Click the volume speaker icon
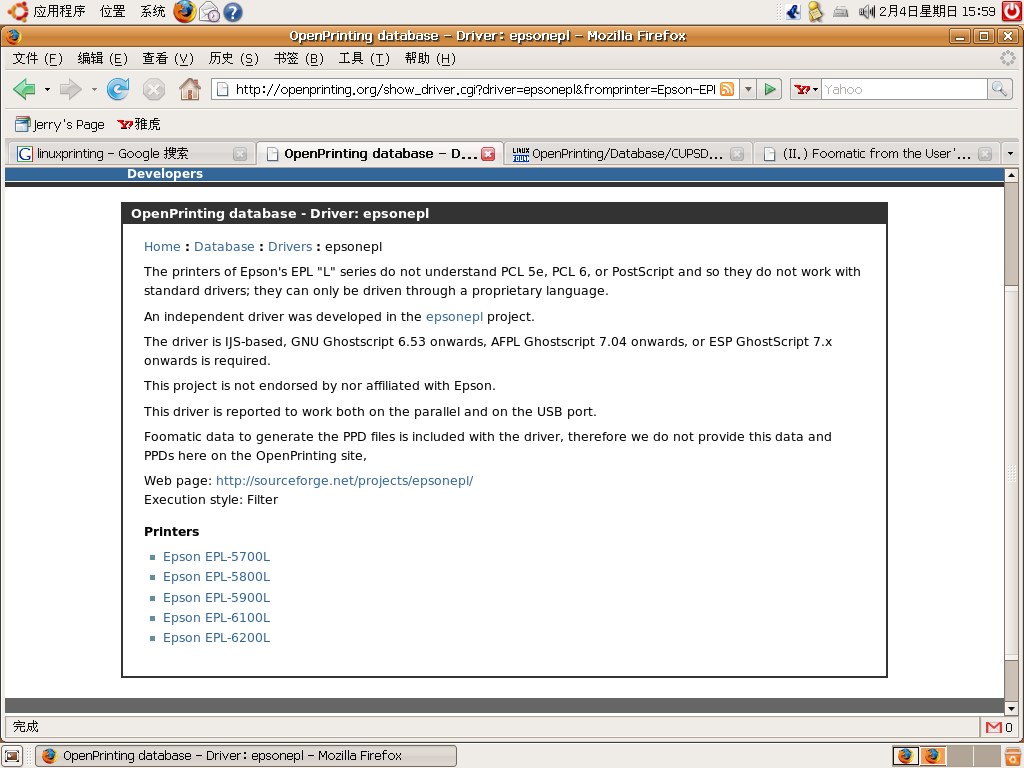This screenshot has width=1024, height=768. (x=866, y=11)
